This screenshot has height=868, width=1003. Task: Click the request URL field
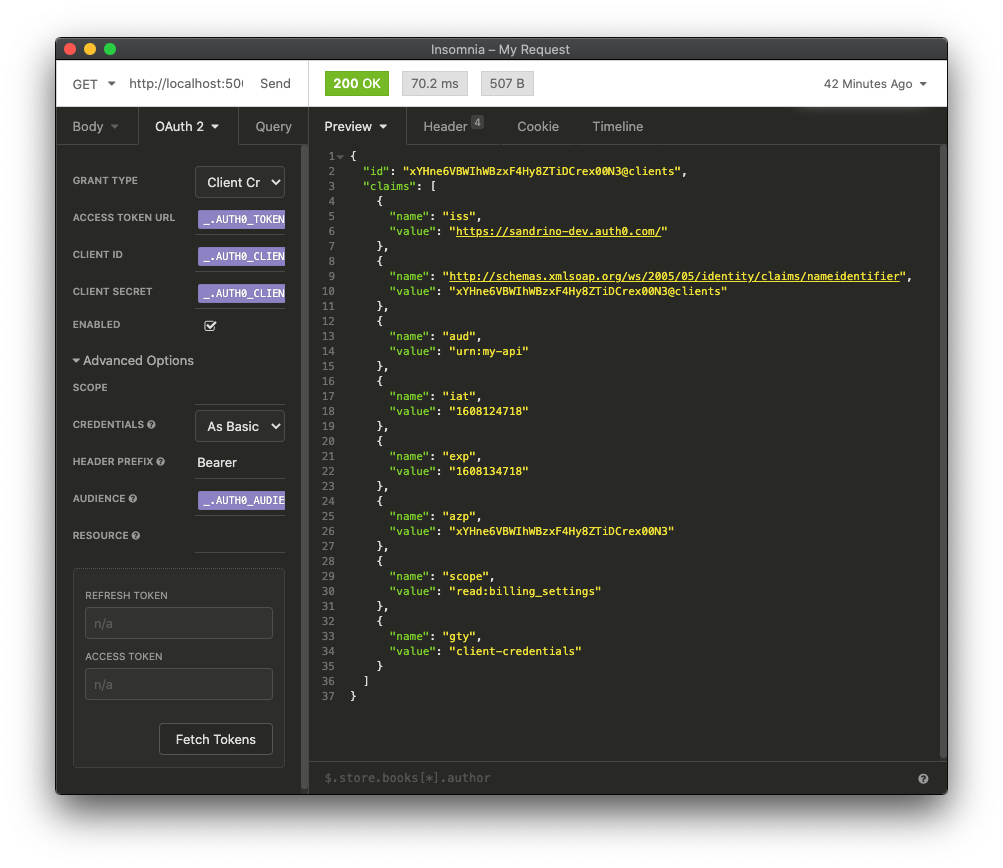click(186, 84)
